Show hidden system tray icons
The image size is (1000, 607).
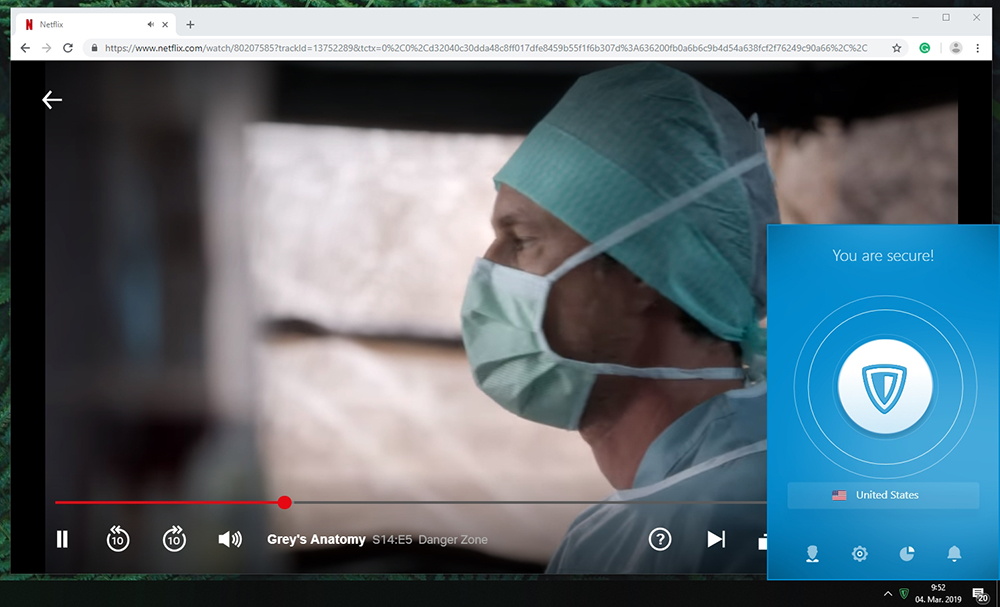(888, 594)
